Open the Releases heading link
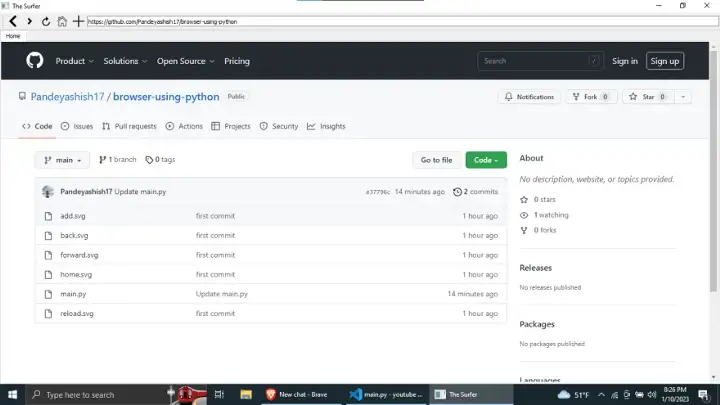 click(x=535, y=268)
